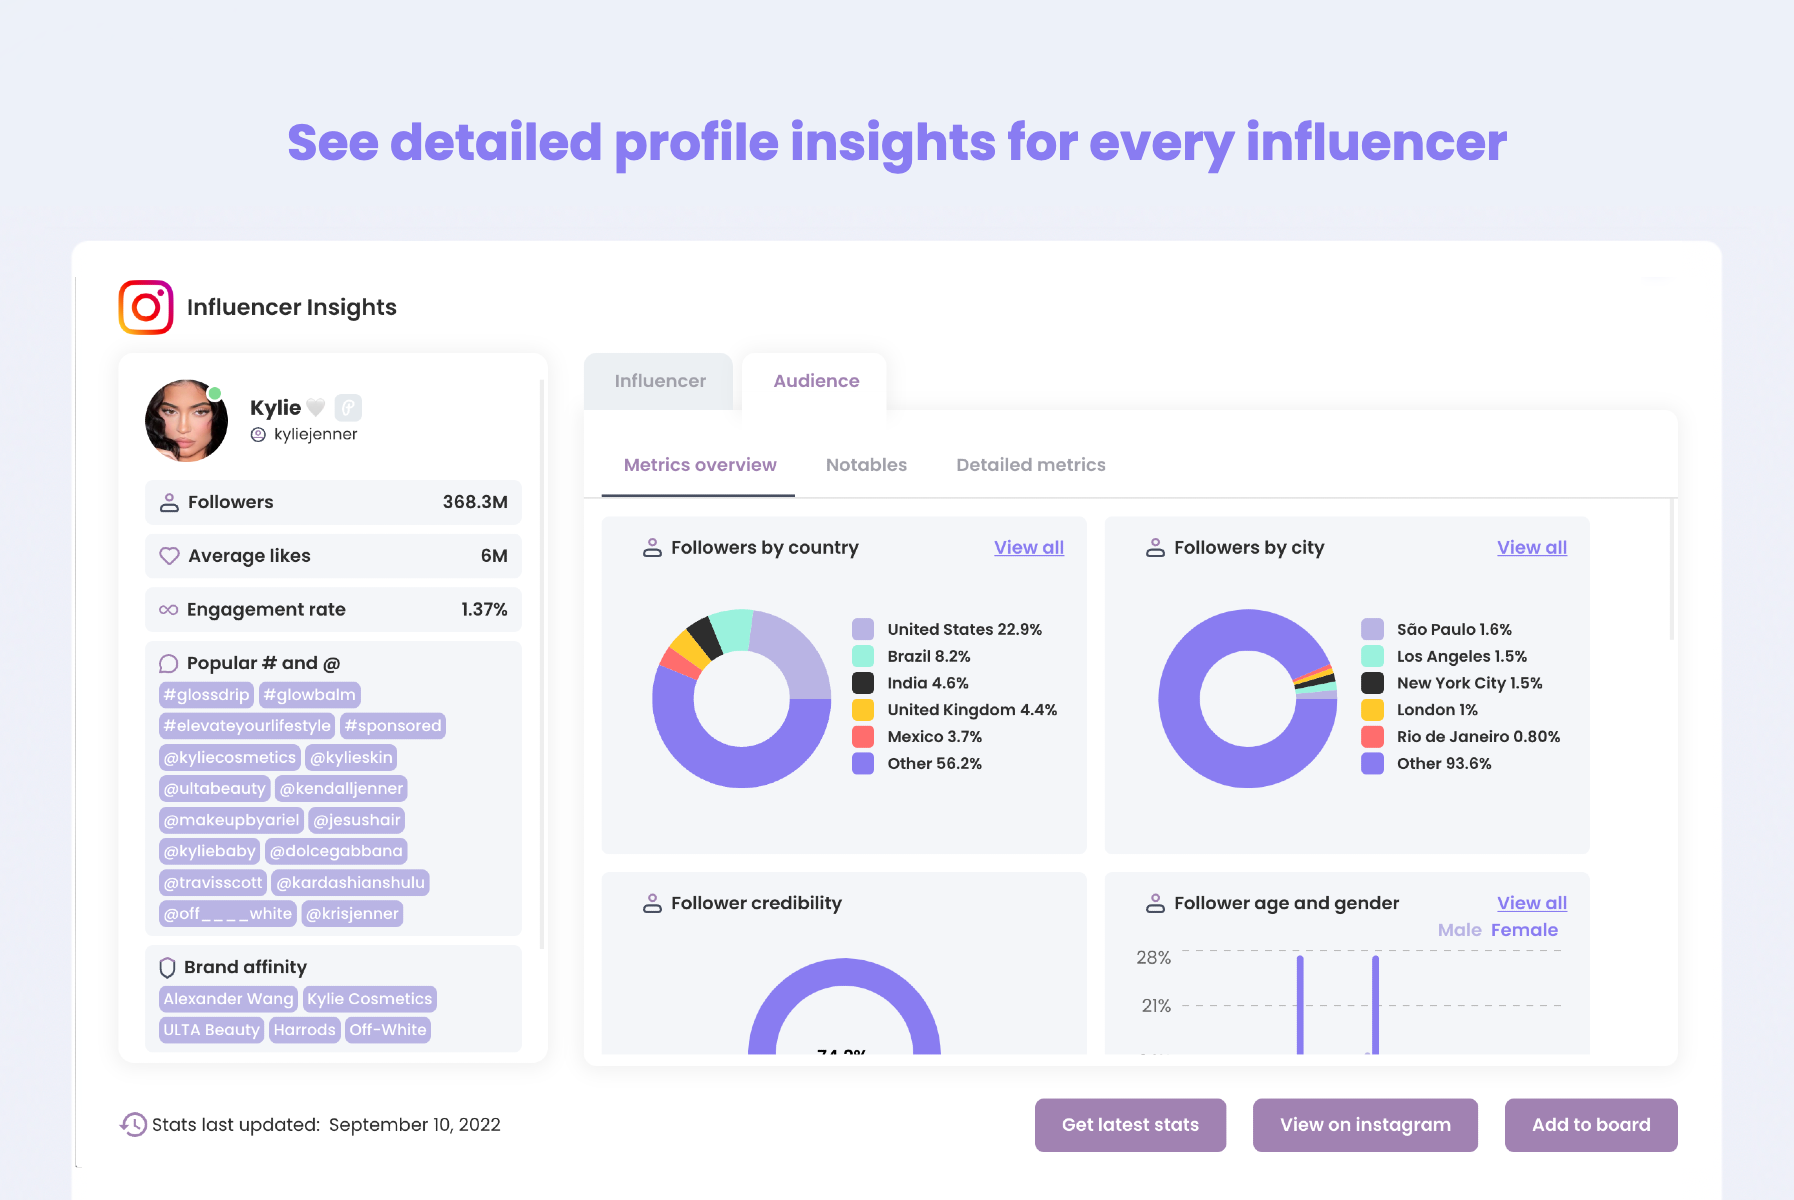Open View all for Followers by country
This screenshot has width=1794, height=1200.
point(1029,547)
